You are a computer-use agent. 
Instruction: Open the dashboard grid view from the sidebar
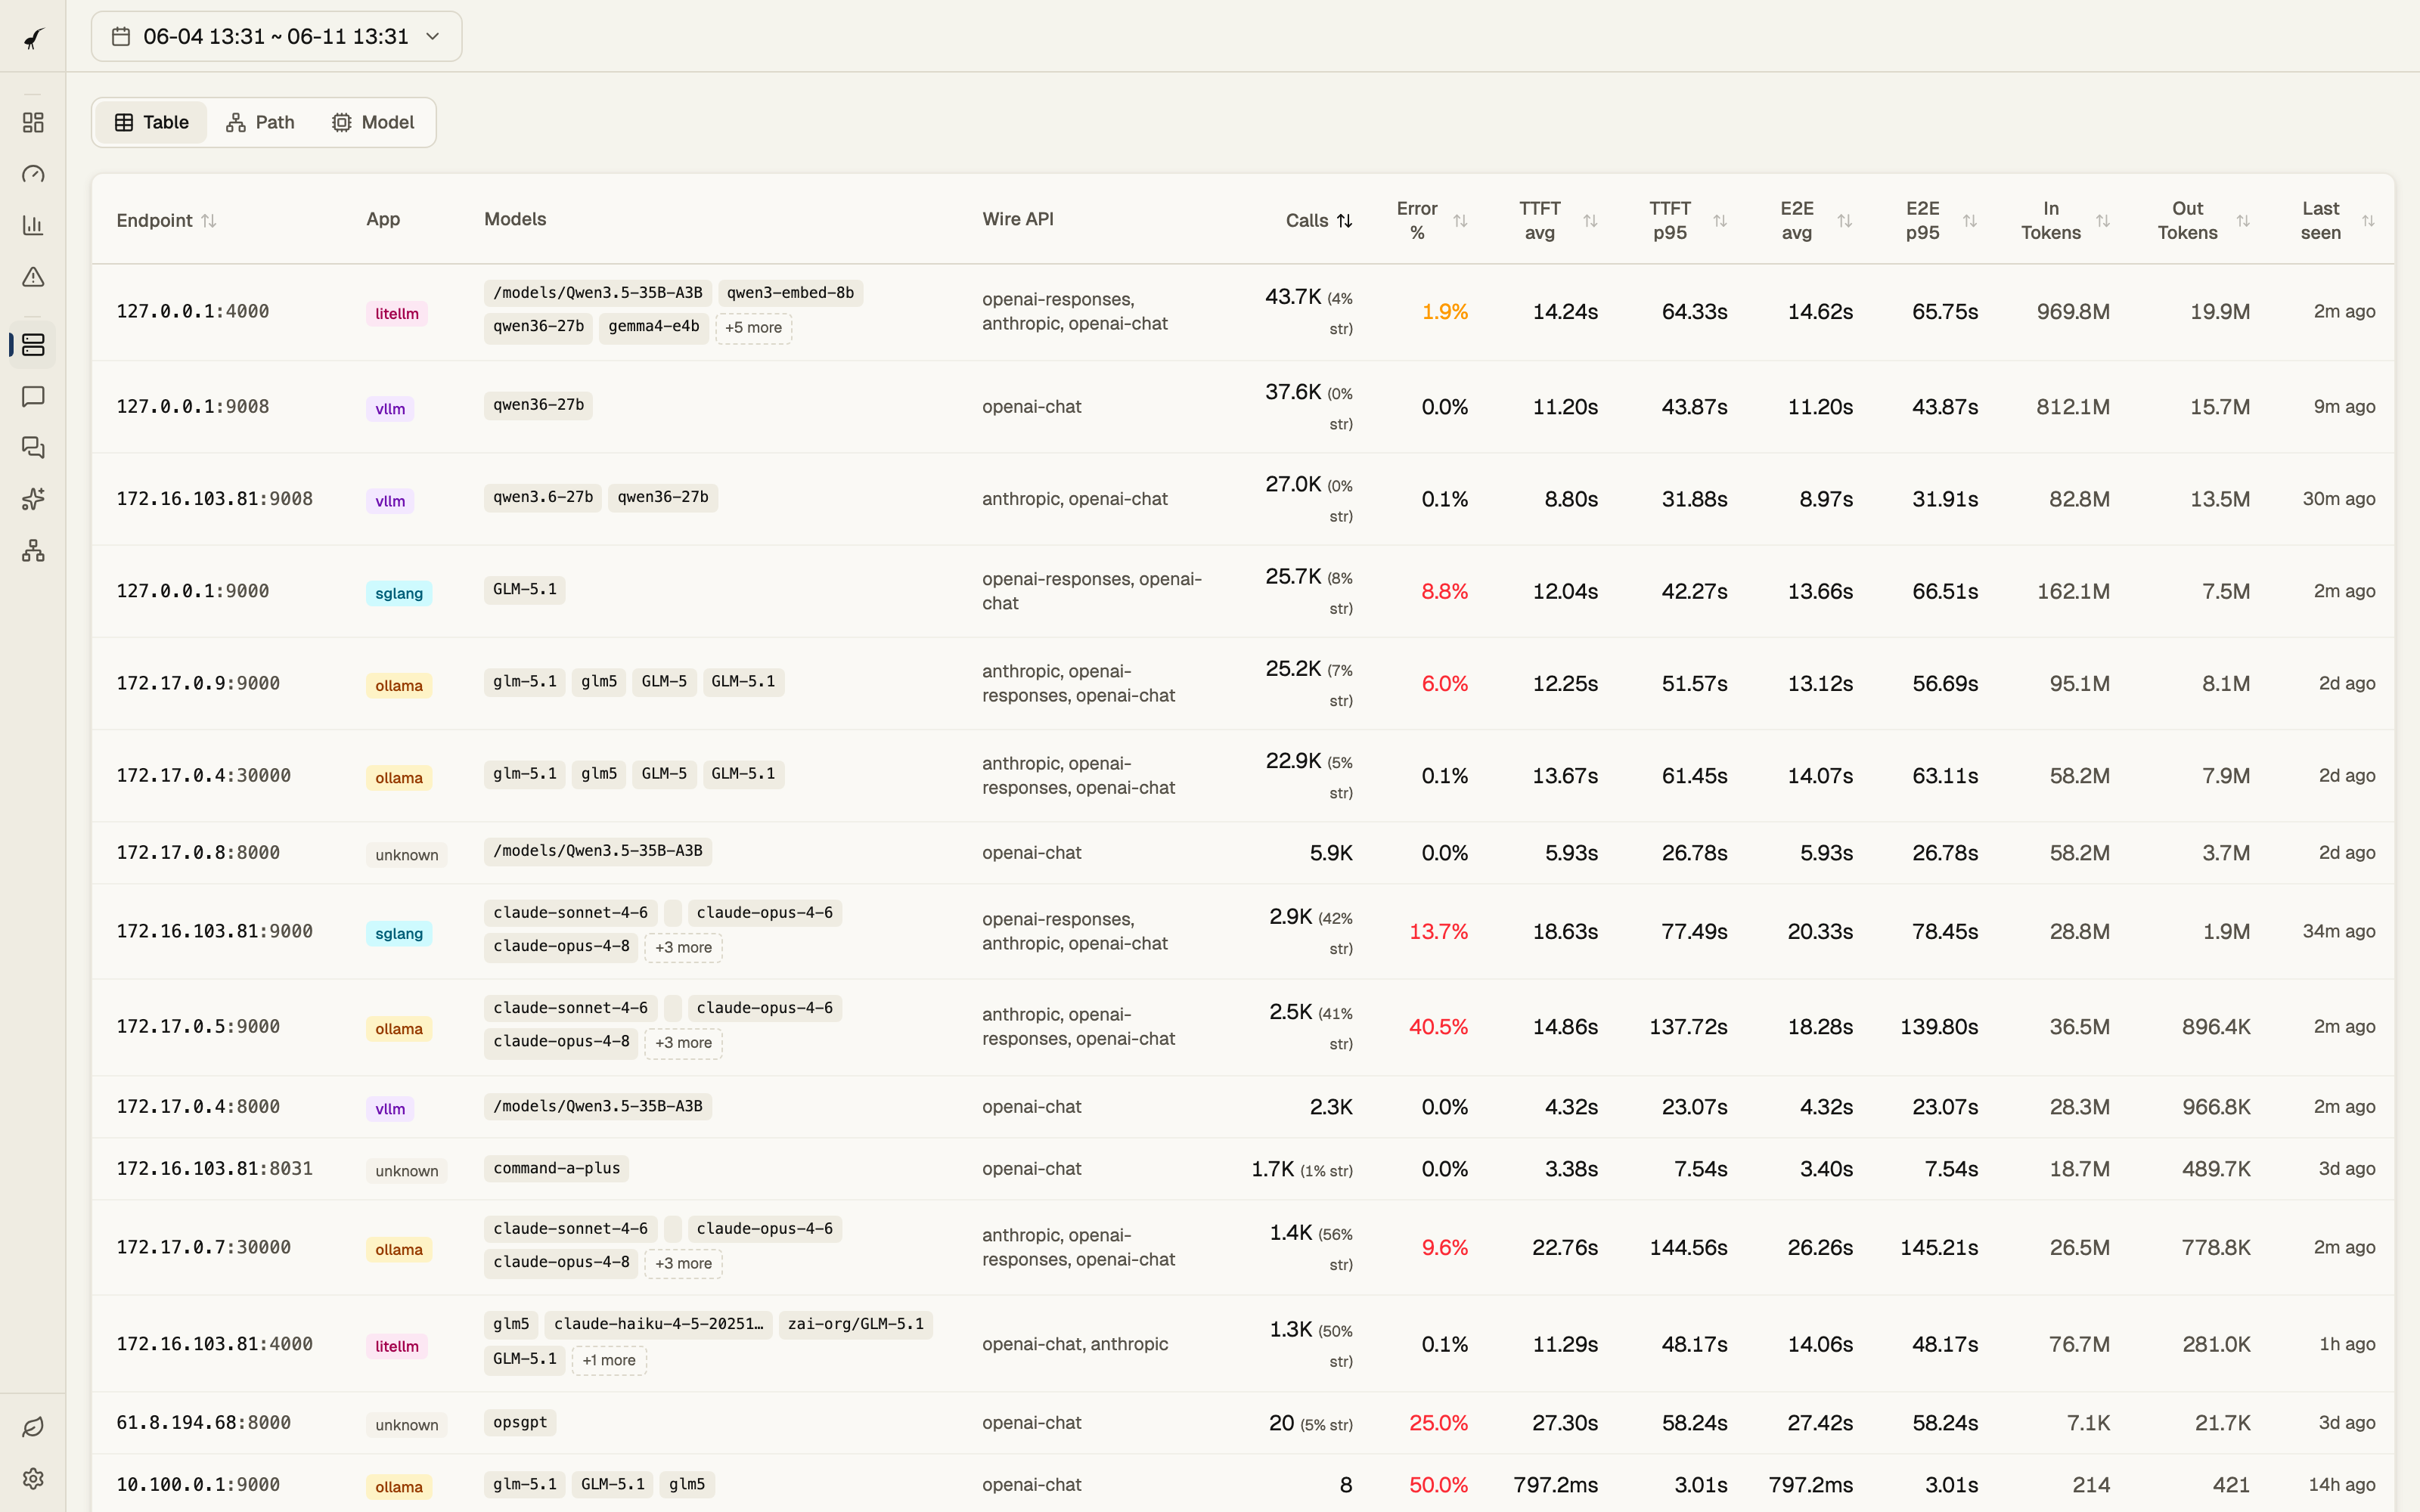(x=33, y=122)
